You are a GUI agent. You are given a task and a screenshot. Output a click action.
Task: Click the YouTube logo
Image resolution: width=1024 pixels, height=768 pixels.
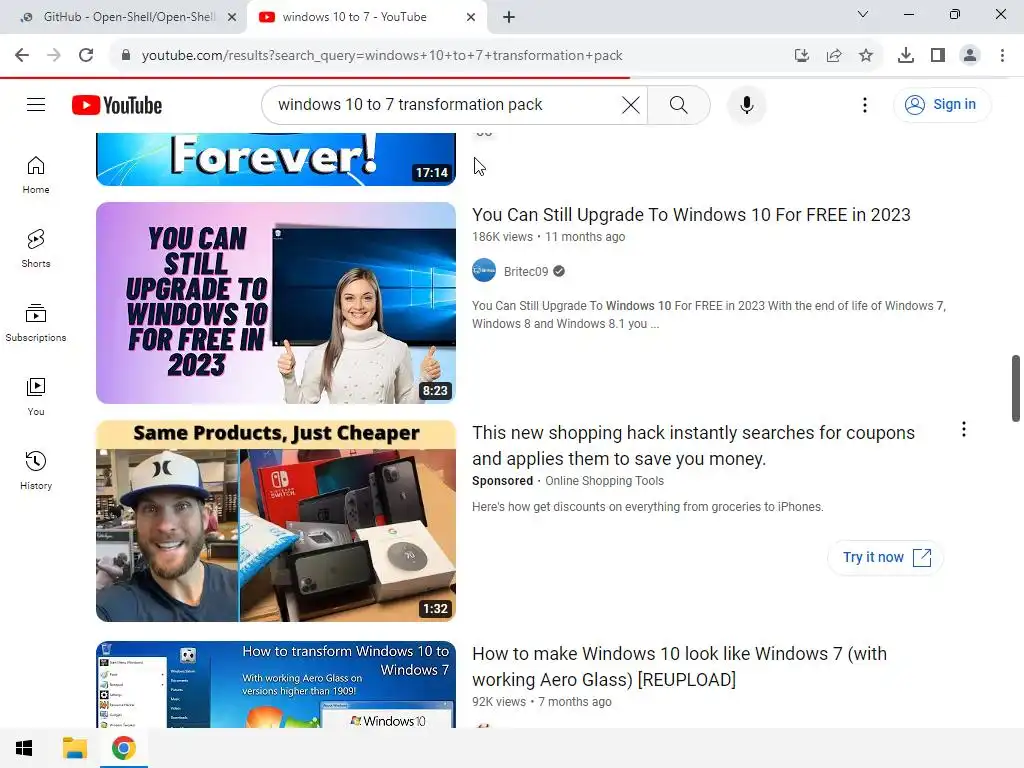(117, 105)
